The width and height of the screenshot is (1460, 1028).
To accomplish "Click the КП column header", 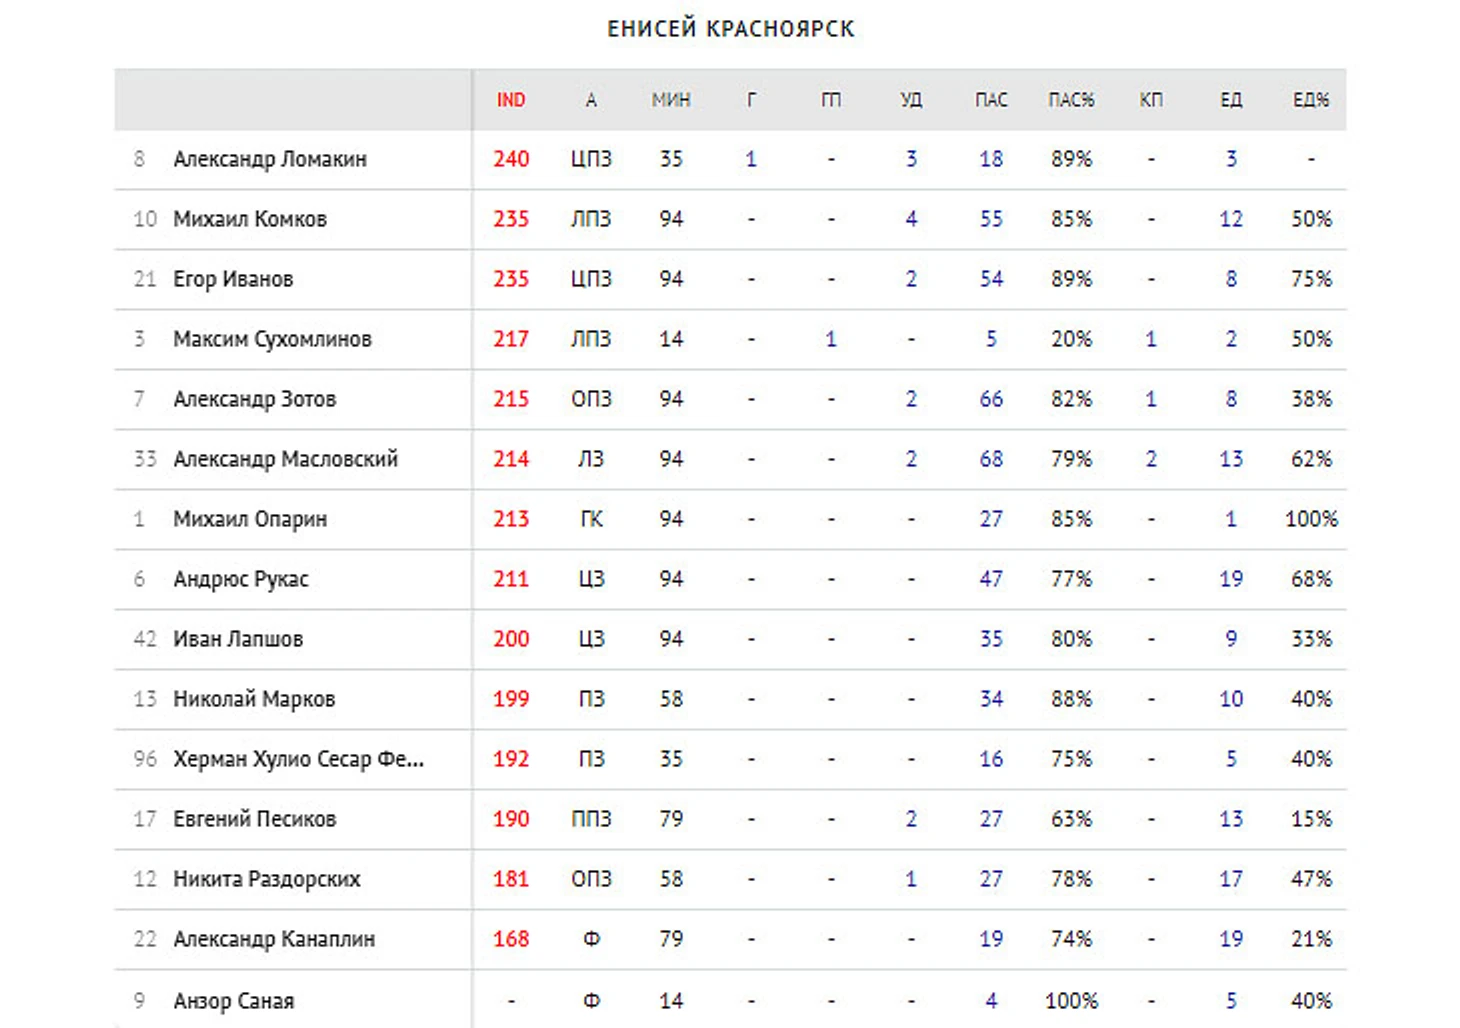I will click(1151, 100).
